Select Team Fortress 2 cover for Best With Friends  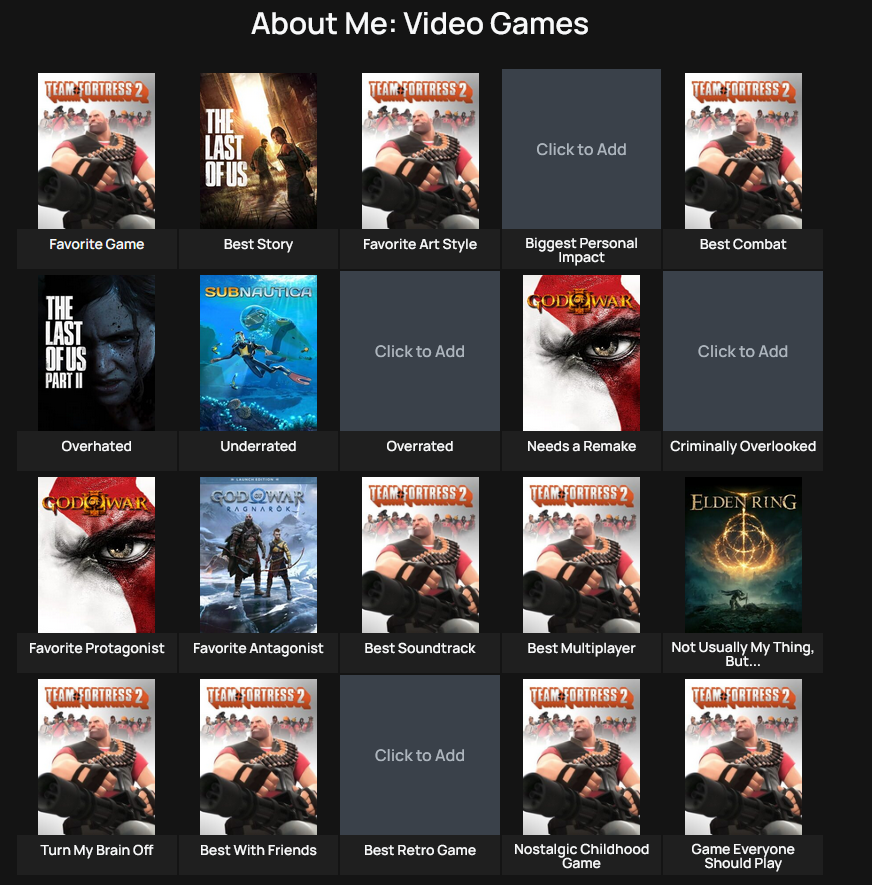pos(258,757)
